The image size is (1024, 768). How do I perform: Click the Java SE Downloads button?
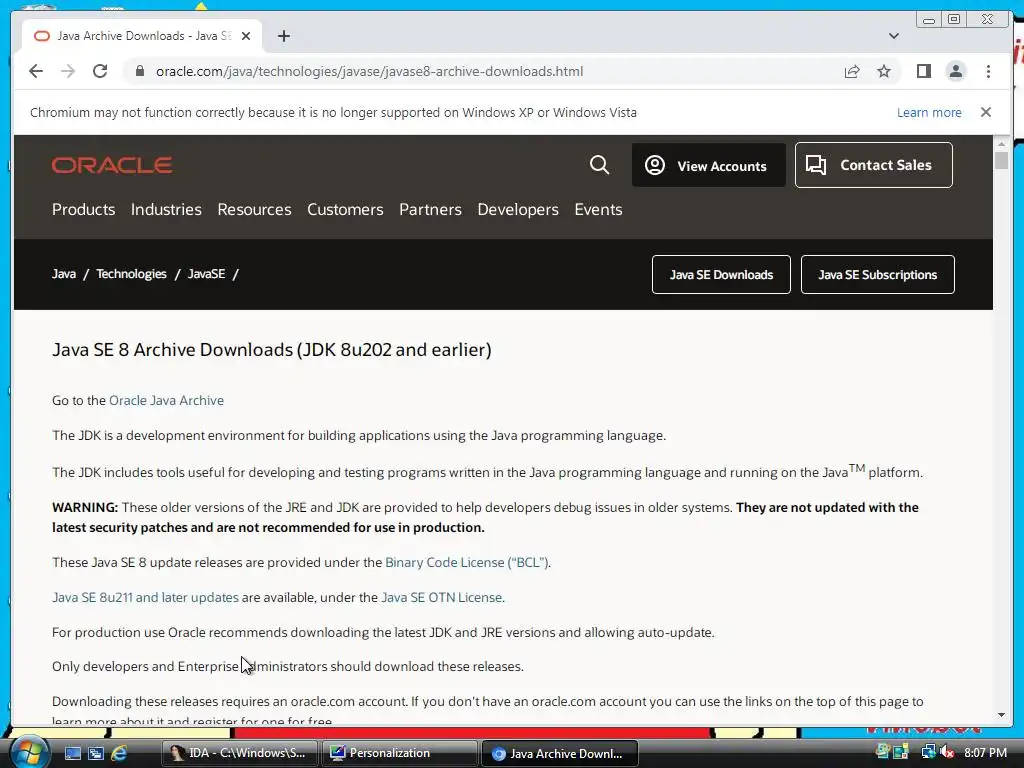(x=721, y=274)
